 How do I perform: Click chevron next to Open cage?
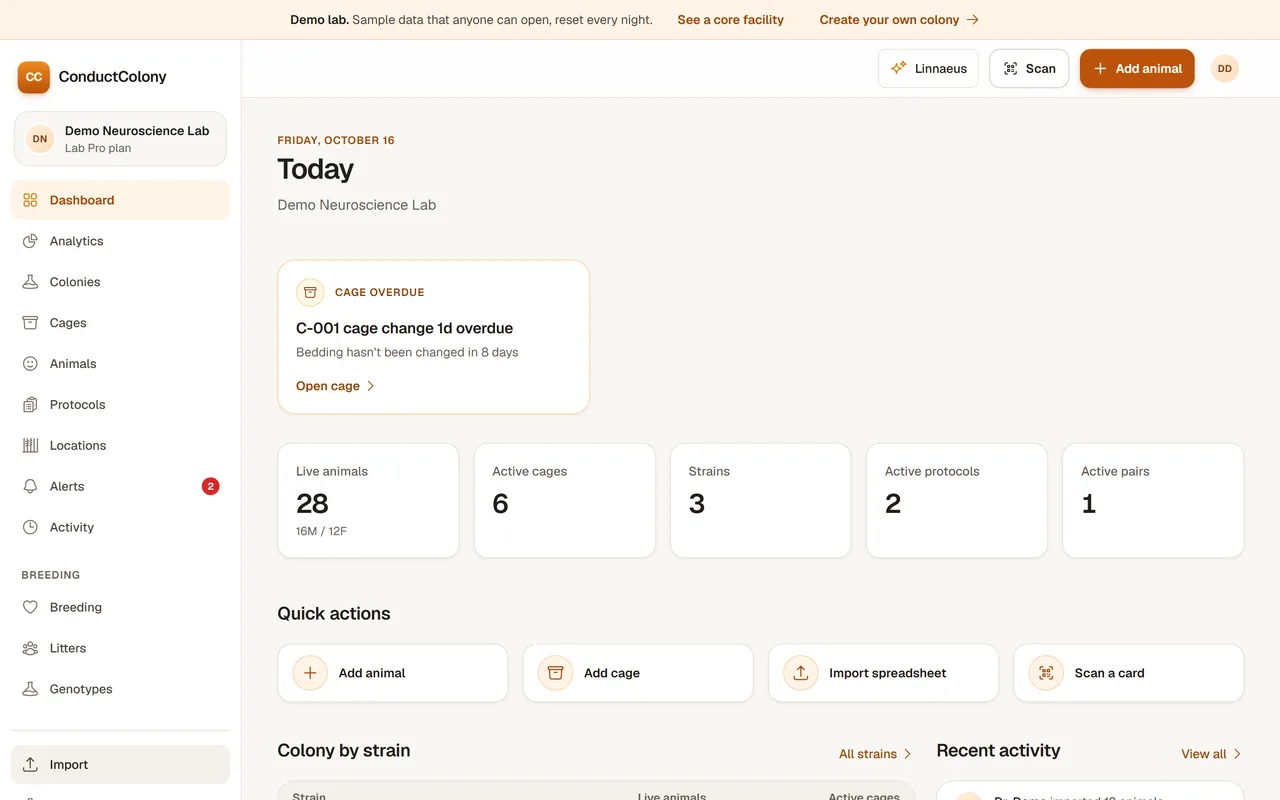click(371, 386)
